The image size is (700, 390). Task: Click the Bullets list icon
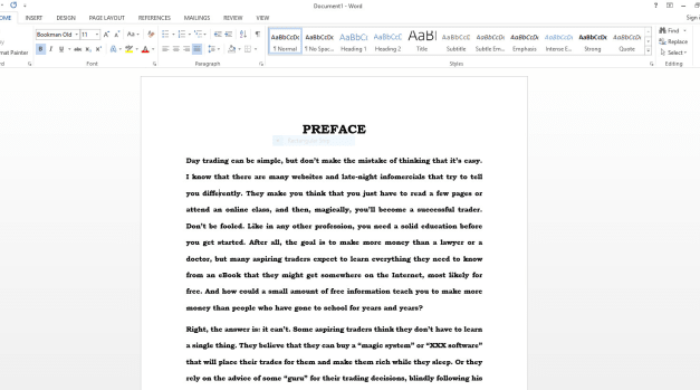[165, 34]
